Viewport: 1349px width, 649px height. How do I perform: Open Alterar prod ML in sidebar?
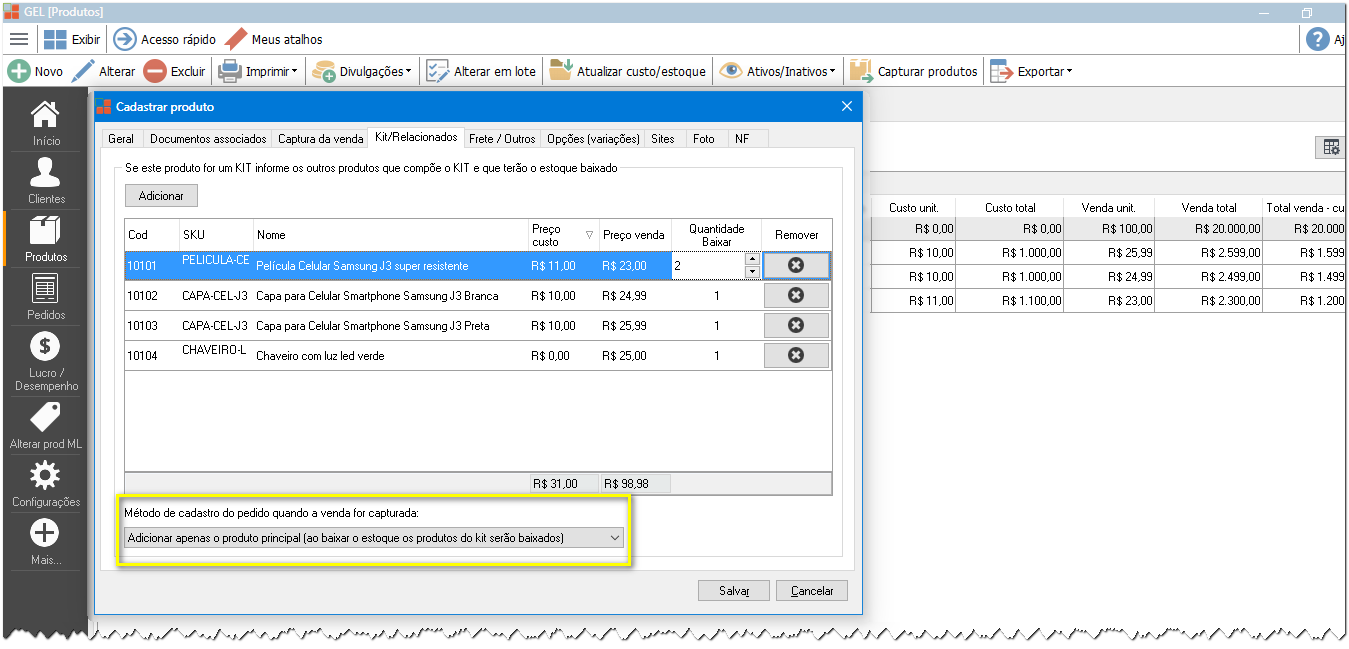click(46, 426)
